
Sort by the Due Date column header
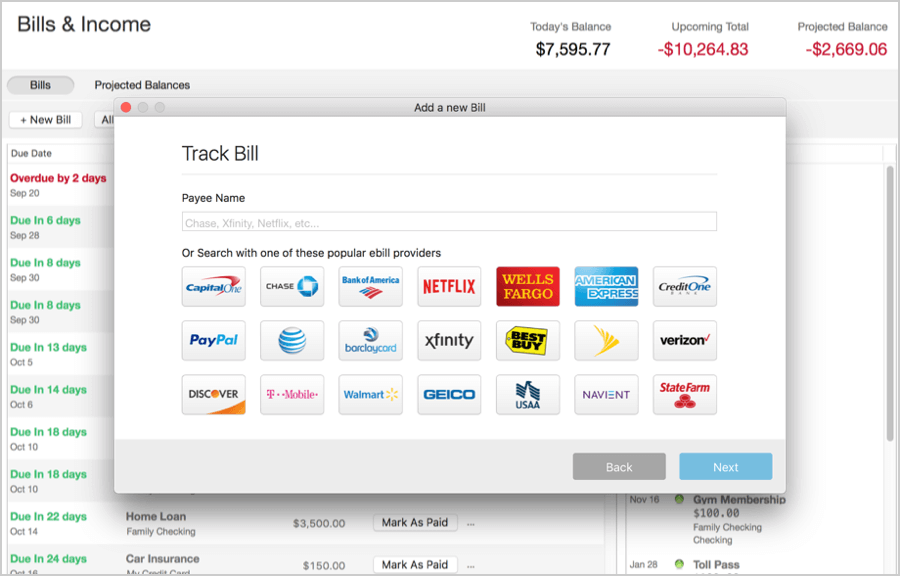point(31,153)
